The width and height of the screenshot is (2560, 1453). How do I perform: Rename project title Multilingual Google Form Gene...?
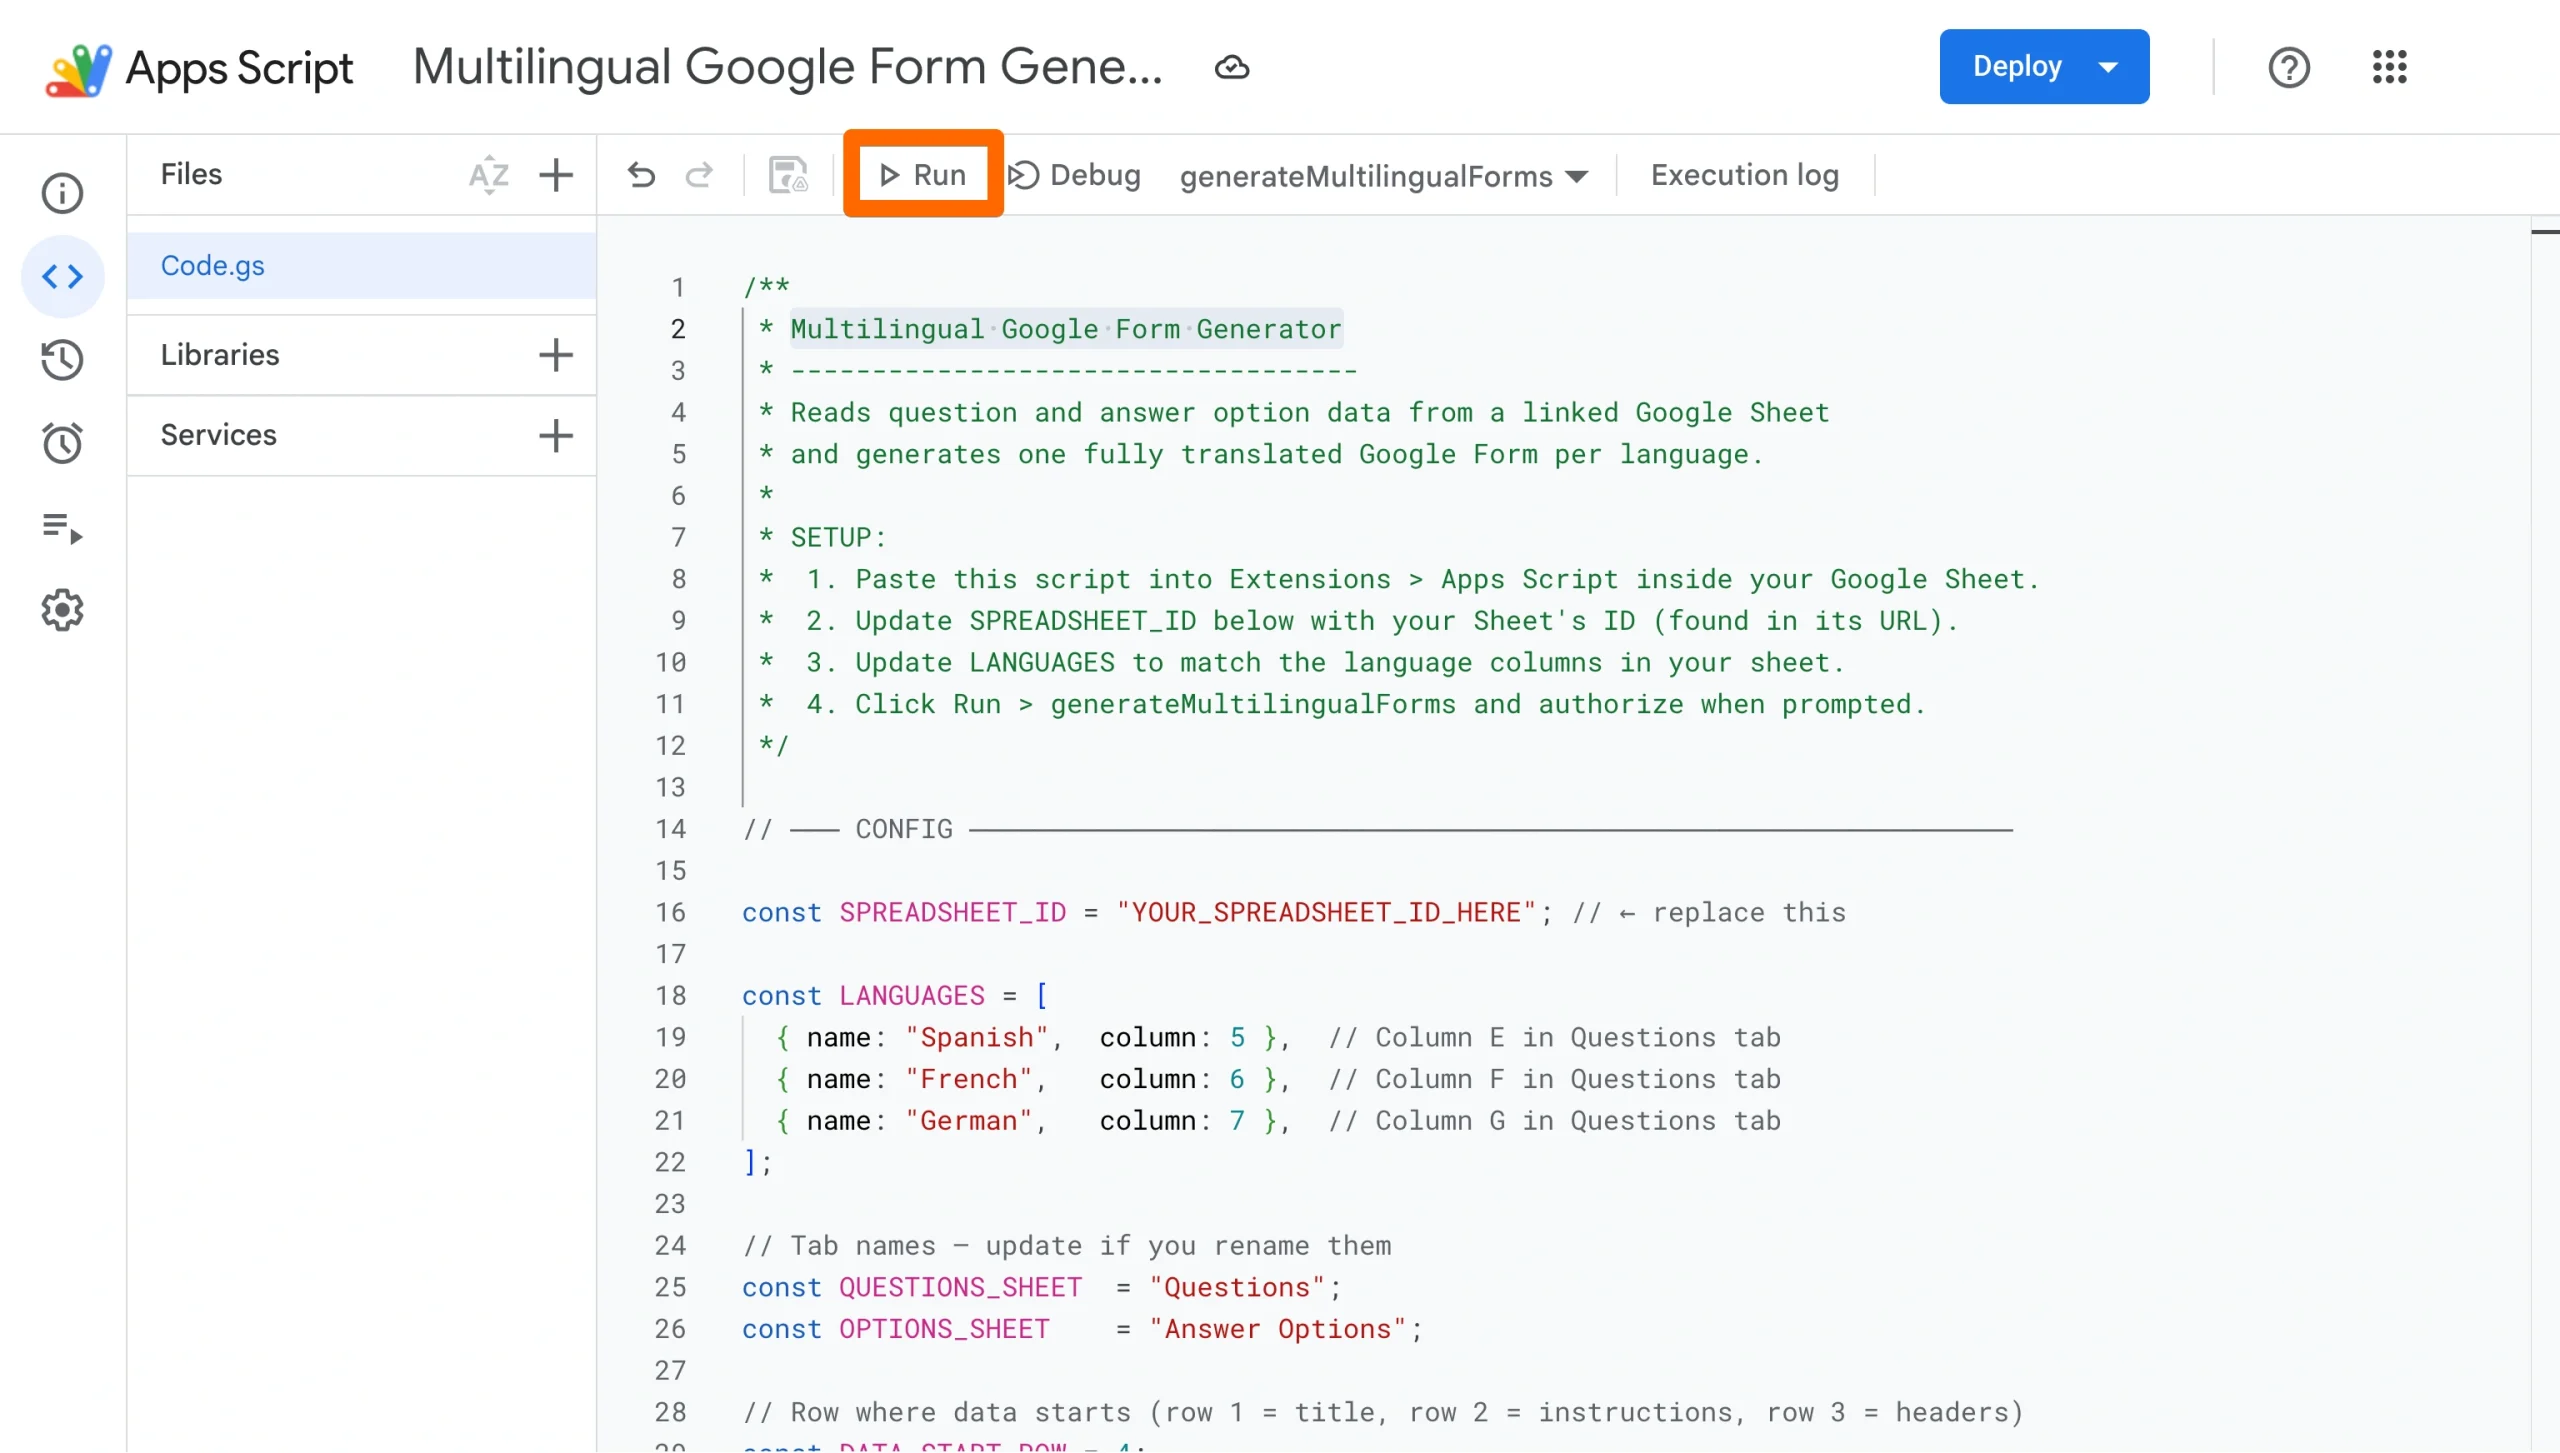click(788, 67)
